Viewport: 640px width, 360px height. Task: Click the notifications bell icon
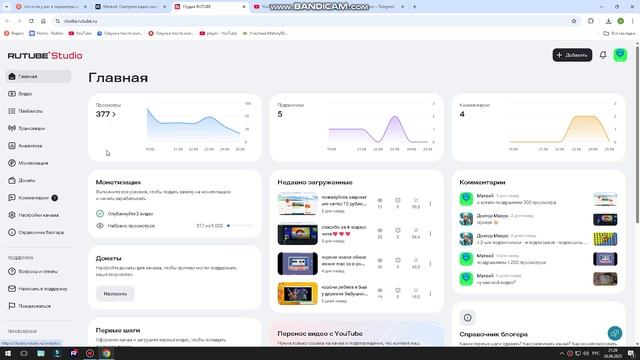(603, 55)
